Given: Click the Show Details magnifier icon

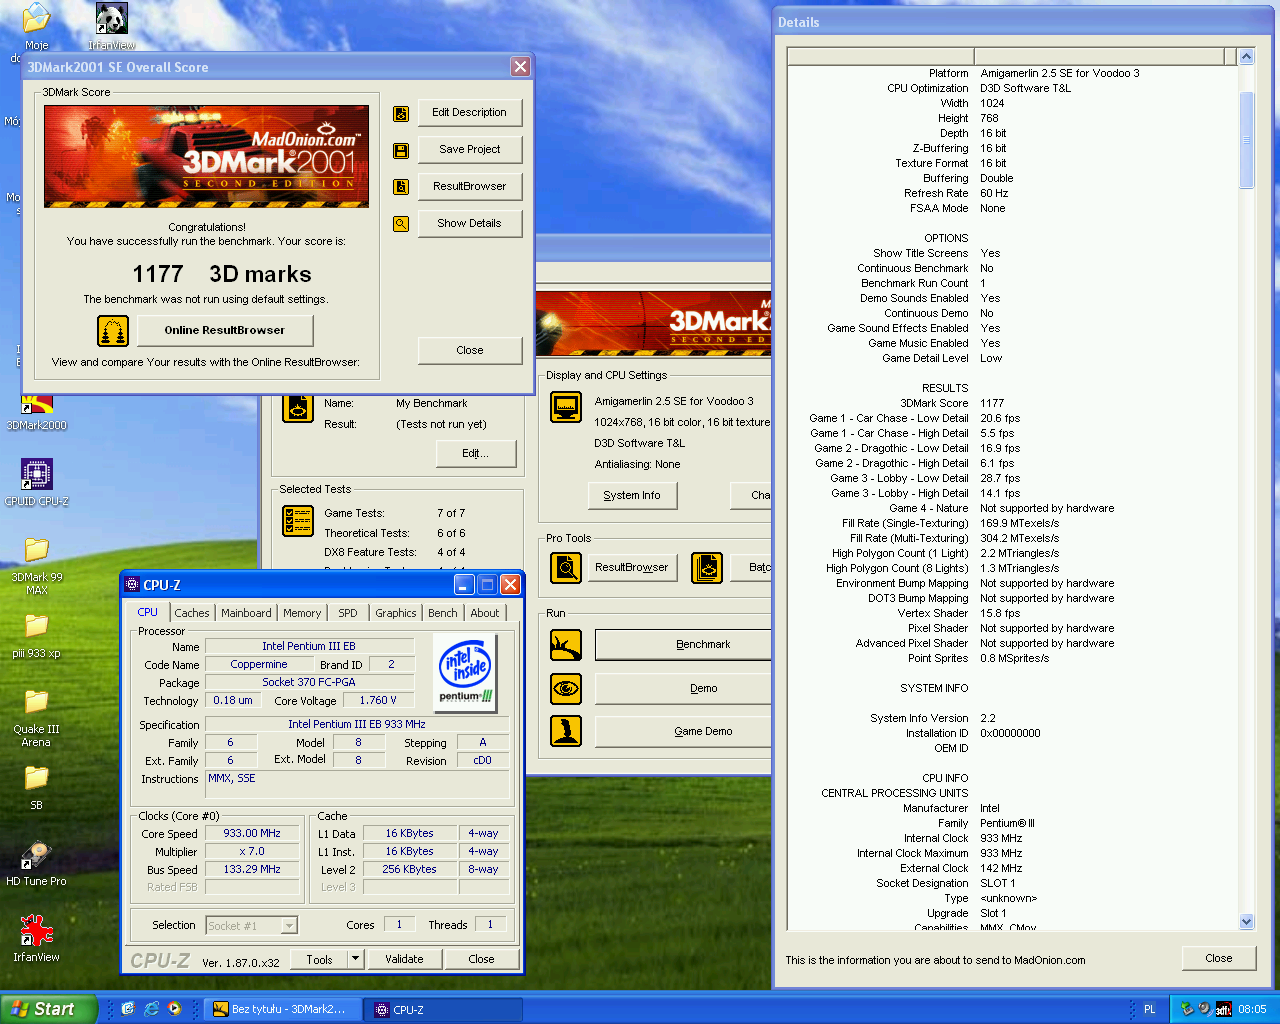Looking at the screenshot, I should (401, 224).
